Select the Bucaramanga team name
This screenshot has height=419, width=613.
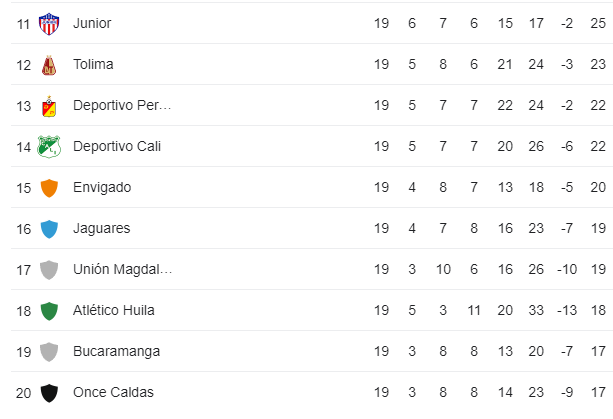point(117,352)
